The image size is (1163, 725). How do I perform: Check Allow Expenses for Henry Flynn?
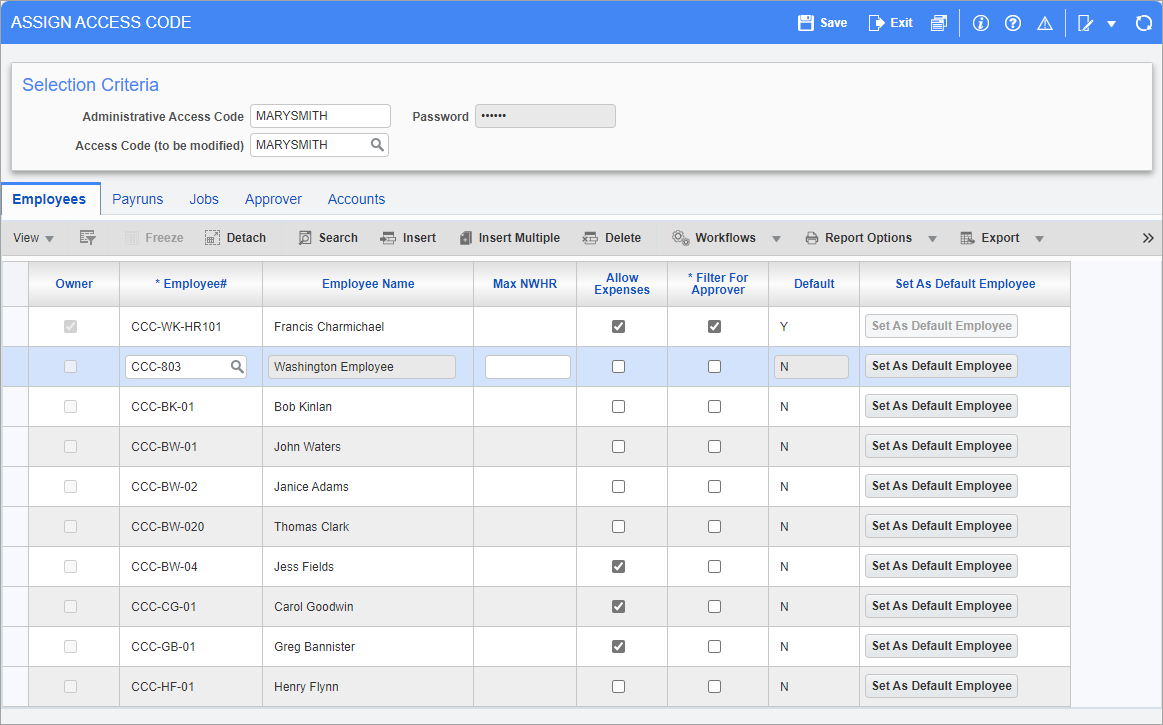(618, 687)
